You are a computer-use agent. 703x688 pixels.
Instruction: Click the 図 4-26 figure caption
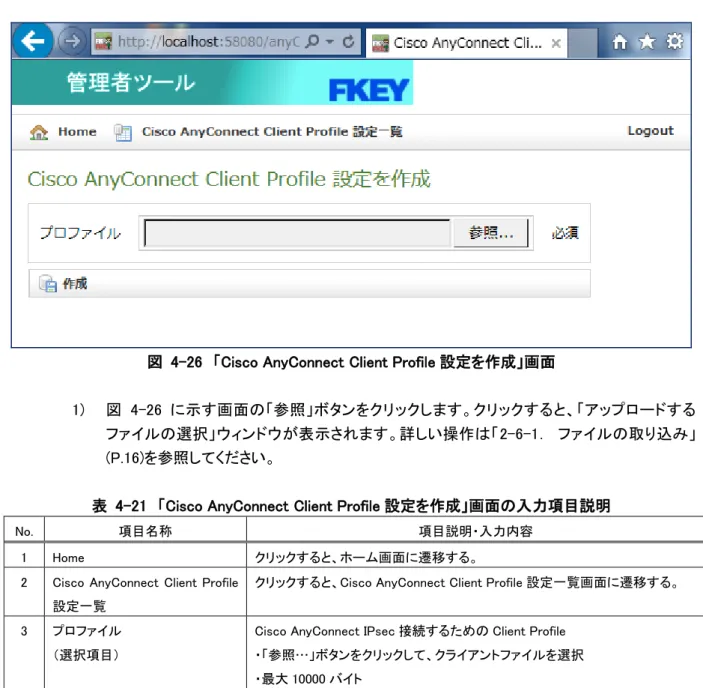(x=351, y=362)
